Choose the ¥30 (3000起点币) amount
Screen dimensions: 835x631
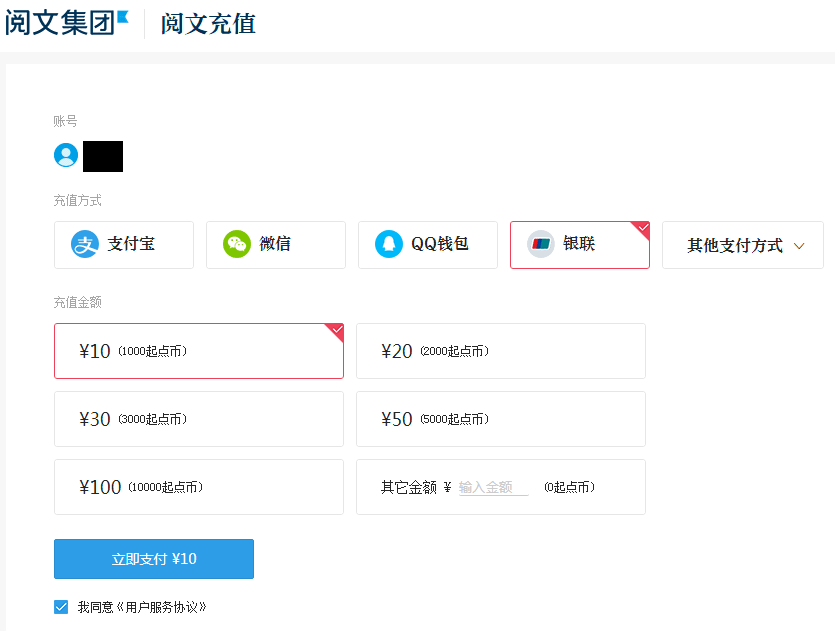(x=199, y=419)
